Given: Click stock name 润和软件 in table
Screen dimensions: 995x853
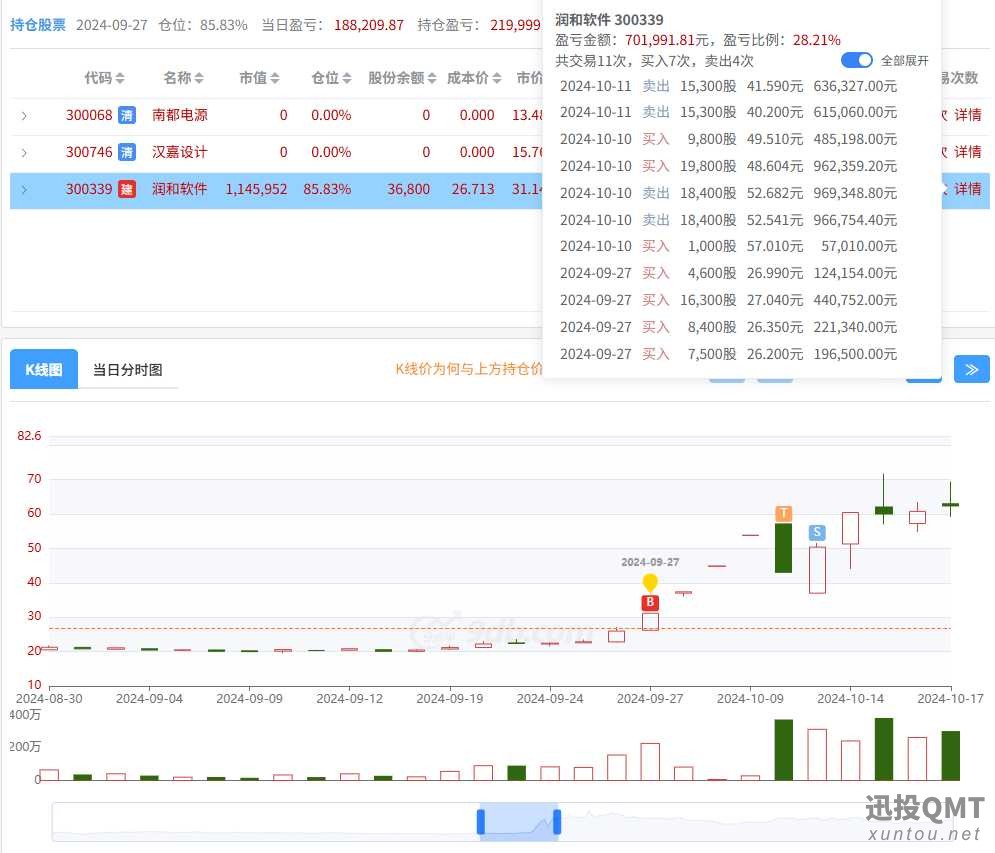Looking at the screenshot, I should click(x=180, y=189).
